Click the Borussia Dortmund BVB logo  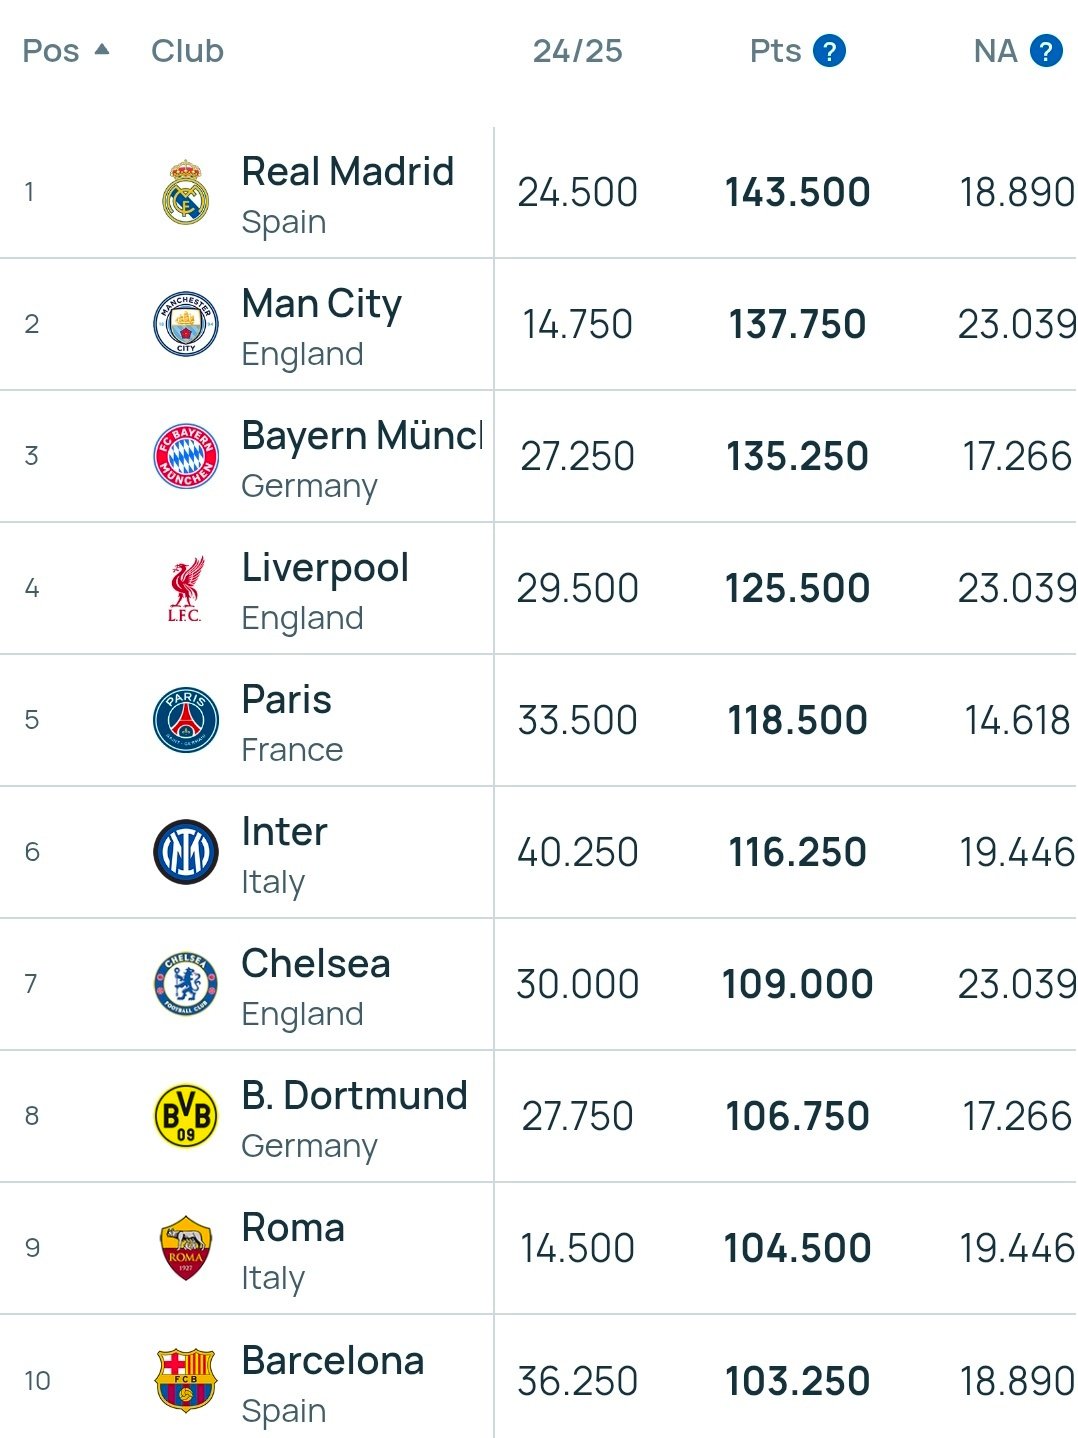pyautogui.click(x=186, y=1116)
